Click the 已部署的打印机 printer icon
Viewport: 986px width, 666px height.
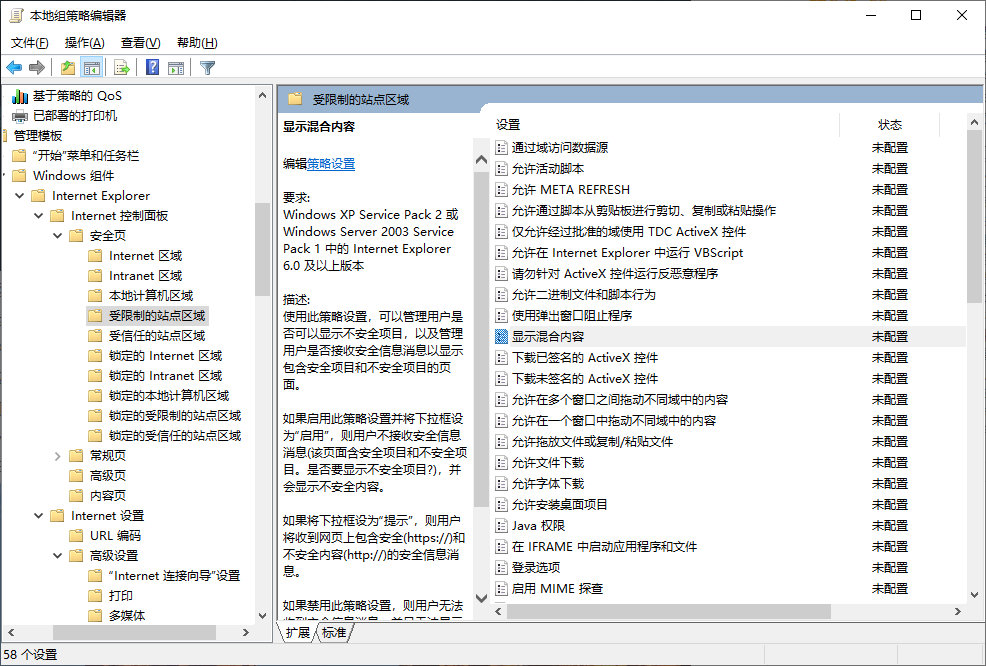pyautogui.click(x=20, y=116)
